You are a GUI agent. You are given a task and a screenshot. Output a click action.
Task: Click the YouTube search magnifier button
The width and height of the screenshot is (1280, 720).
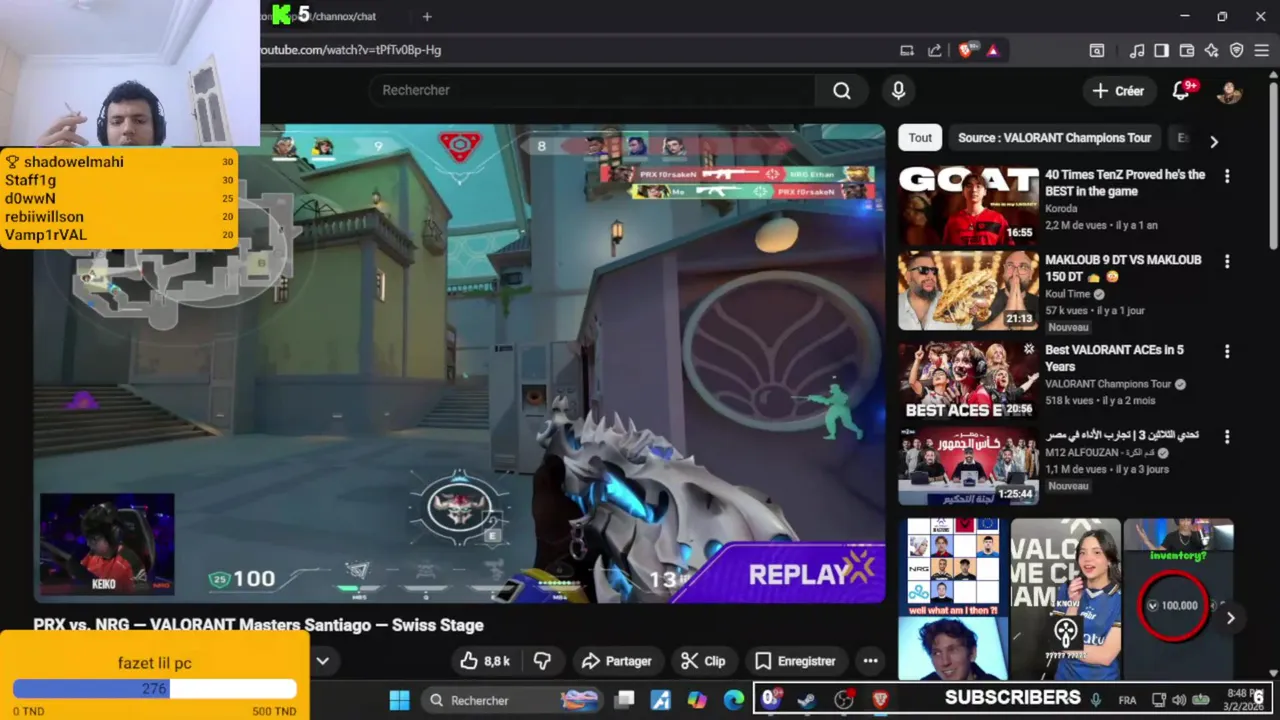tap(842, 90)
